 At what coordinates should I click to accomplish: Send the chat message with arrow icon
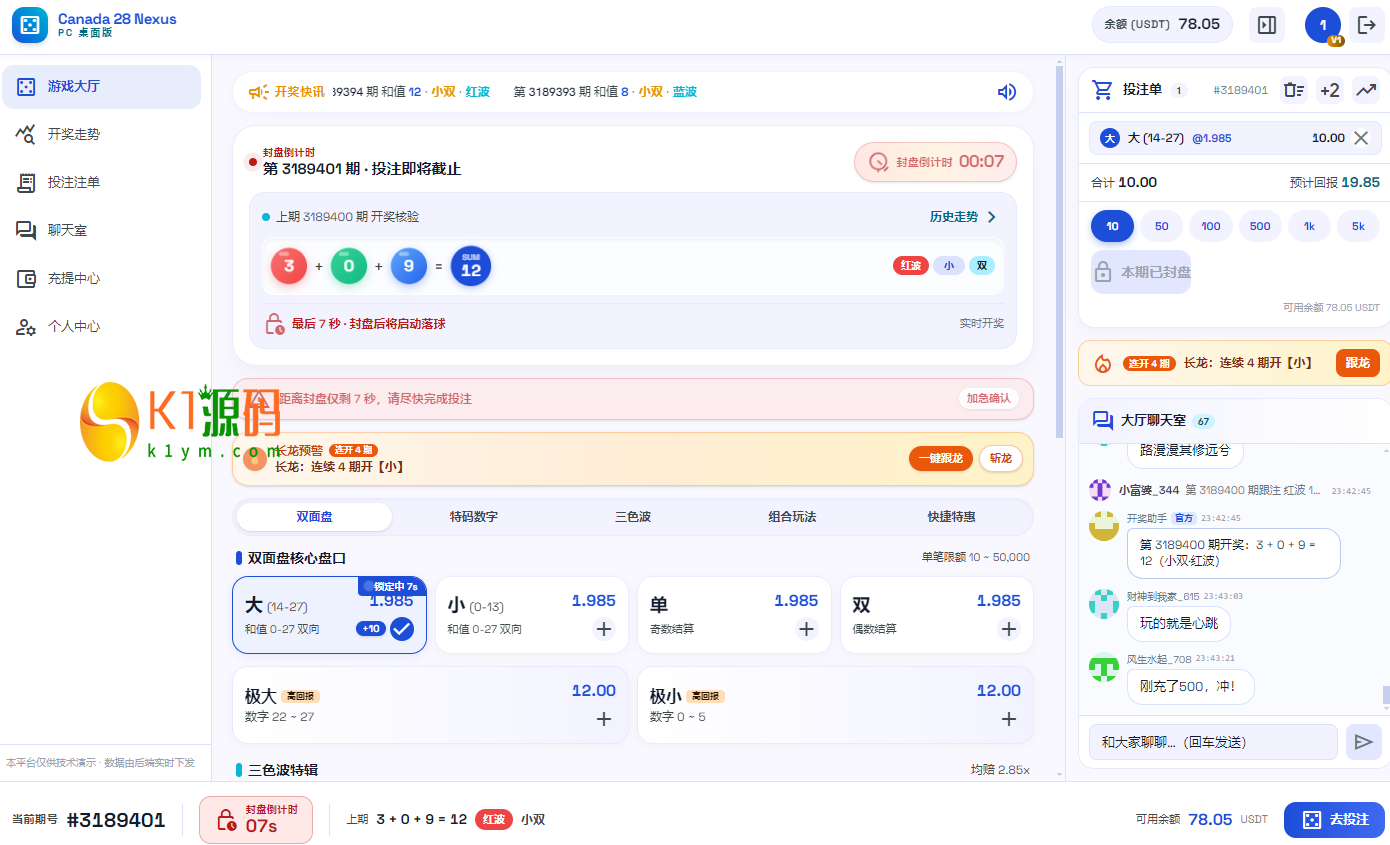(x=1363, y=742)
